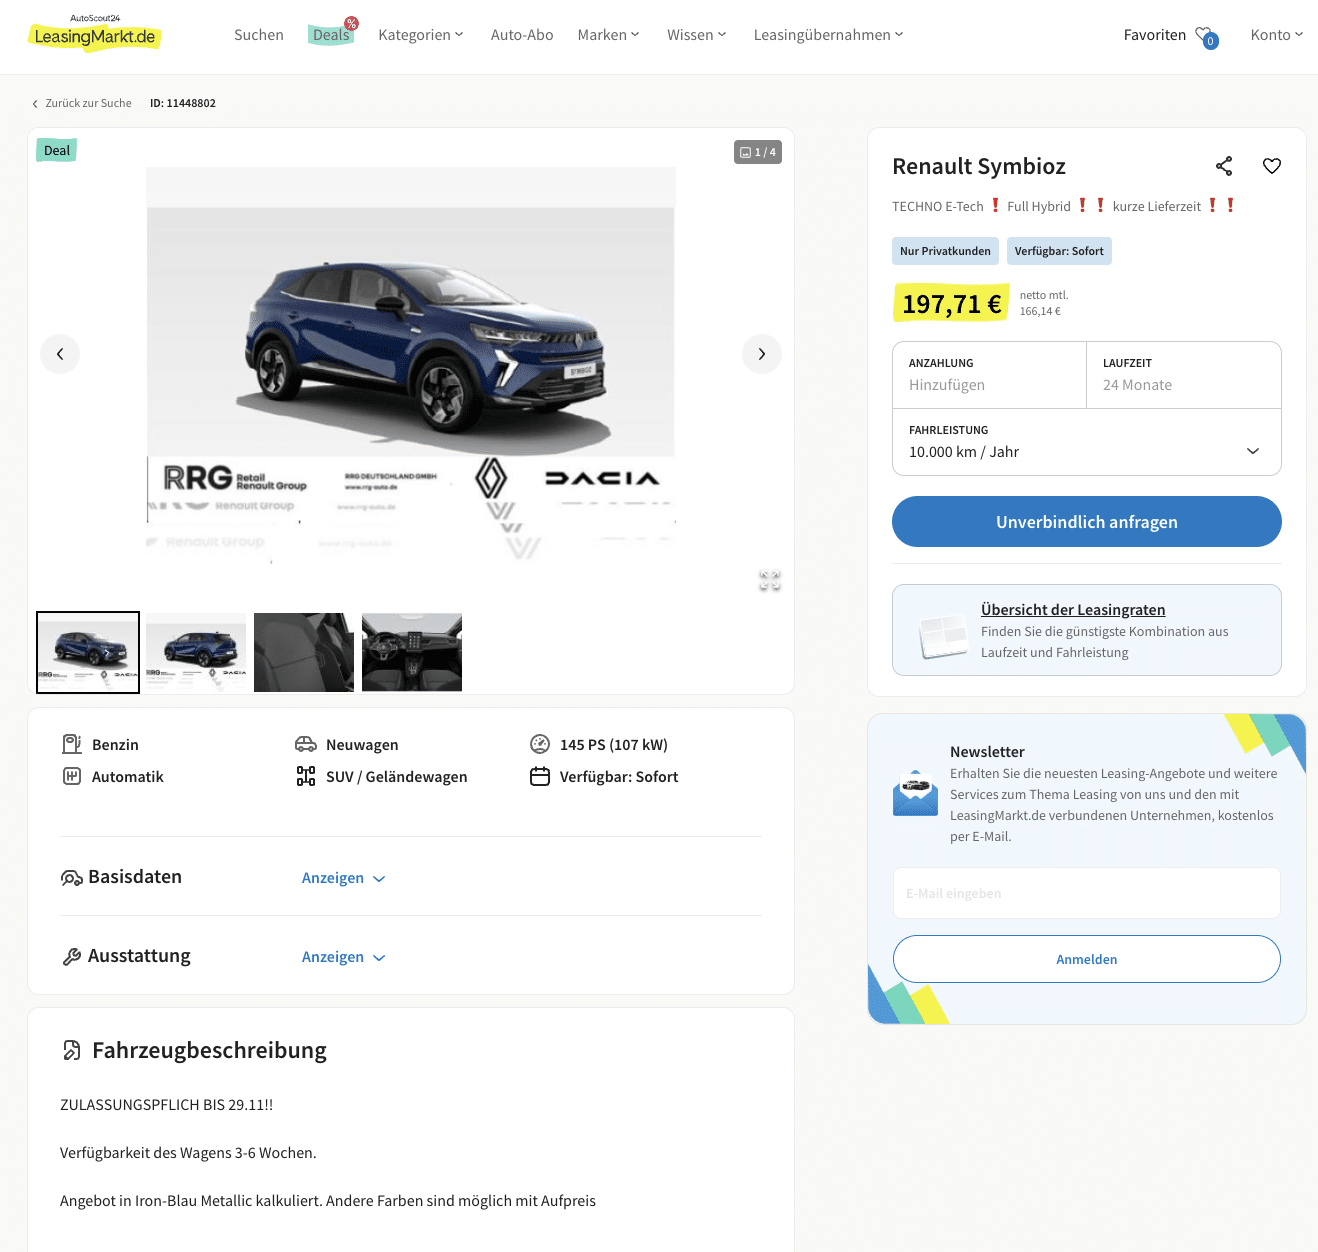The width and height of the screenshot is (1318, 1252).
Task: Click the Nur Privatkunden tag
Action: pos(945,251)
